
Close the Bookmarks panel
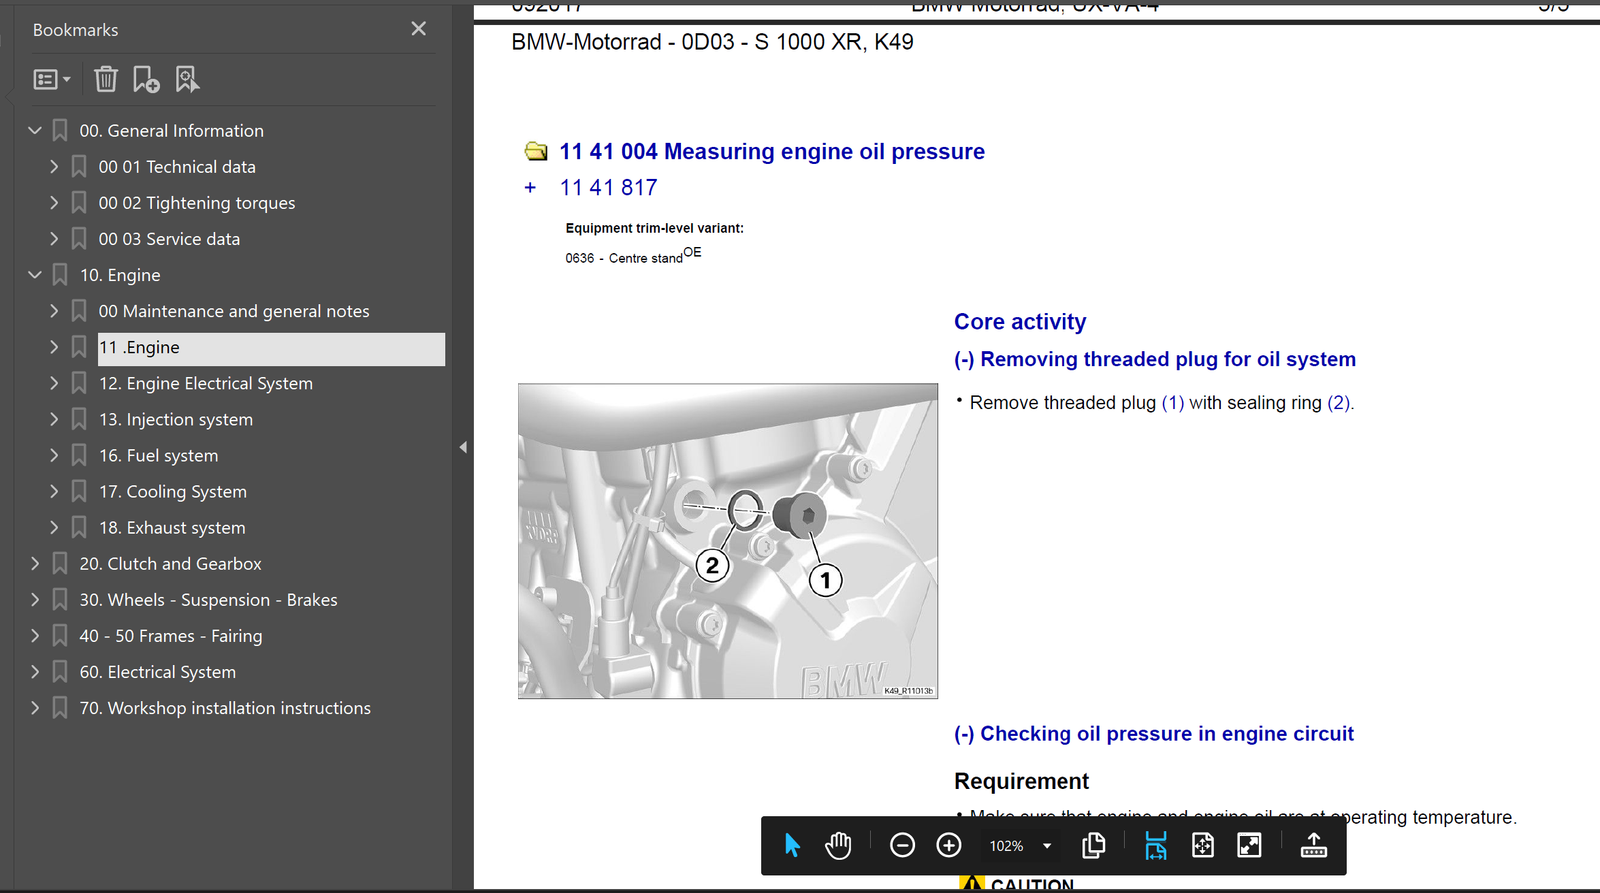point(419,29)
